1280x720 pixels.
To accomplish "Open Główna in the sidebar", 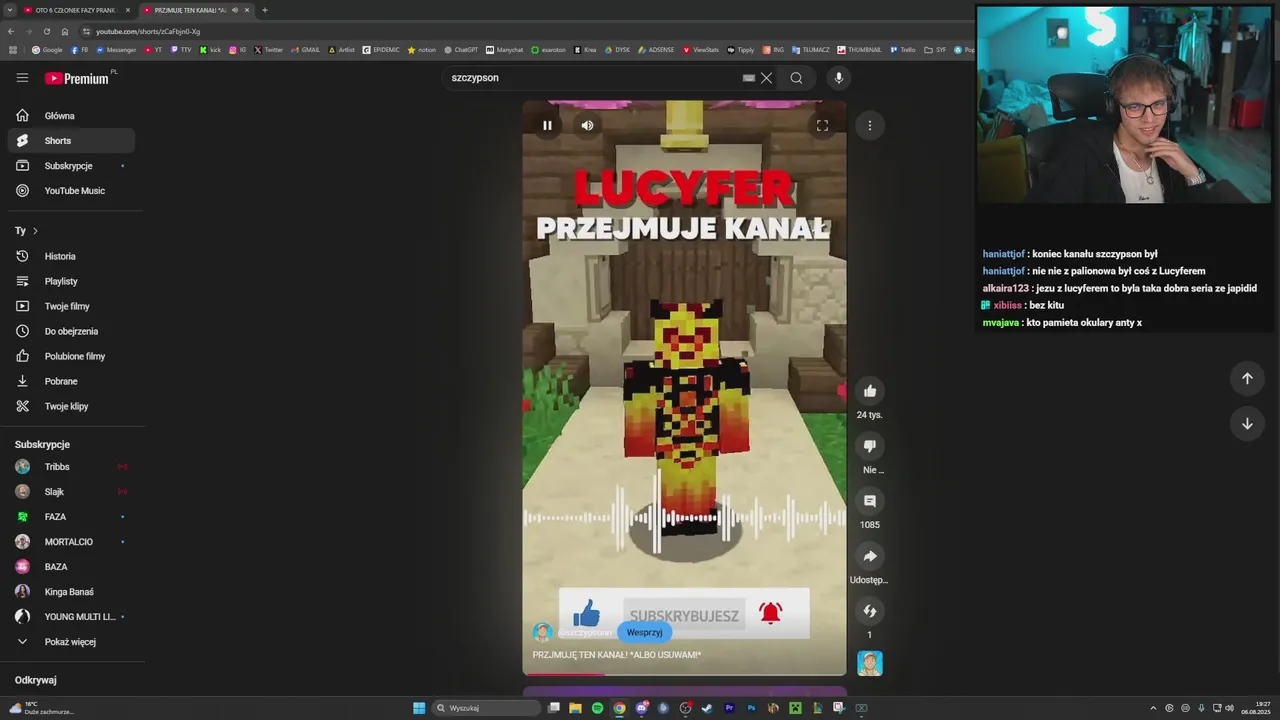I will coord(71,116).
